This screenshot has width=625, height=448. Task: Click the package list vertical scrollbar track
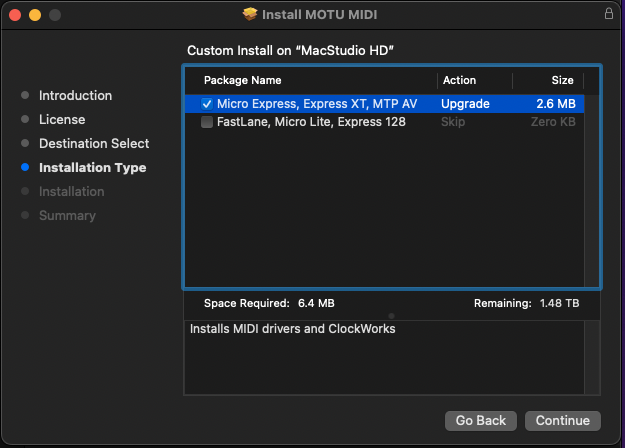[592, 191]
